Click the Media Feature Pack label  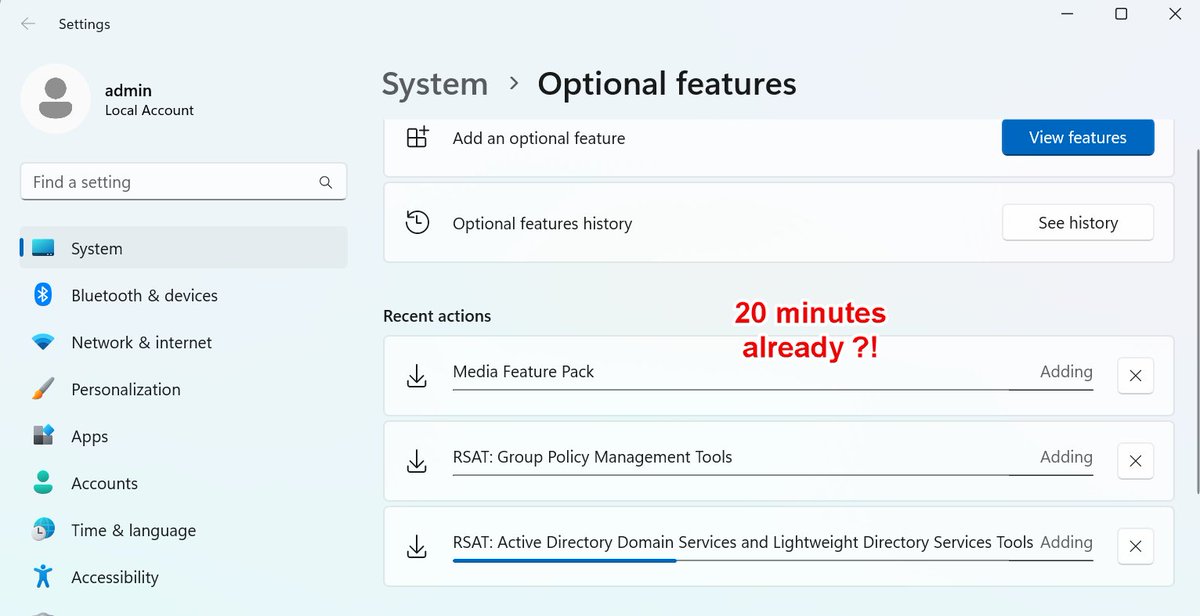523,371
